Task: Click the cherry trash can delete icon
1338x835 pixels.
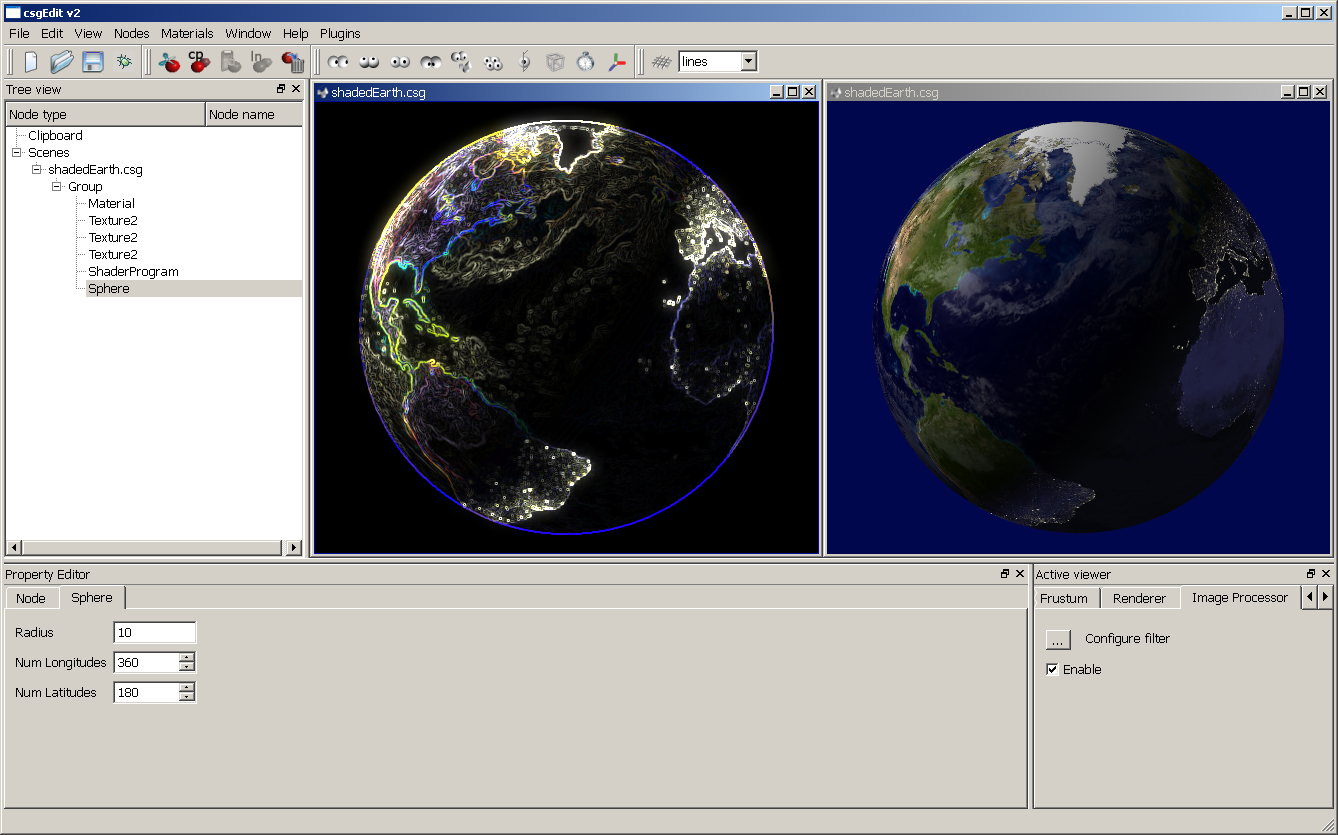Action: click(293, 62)
